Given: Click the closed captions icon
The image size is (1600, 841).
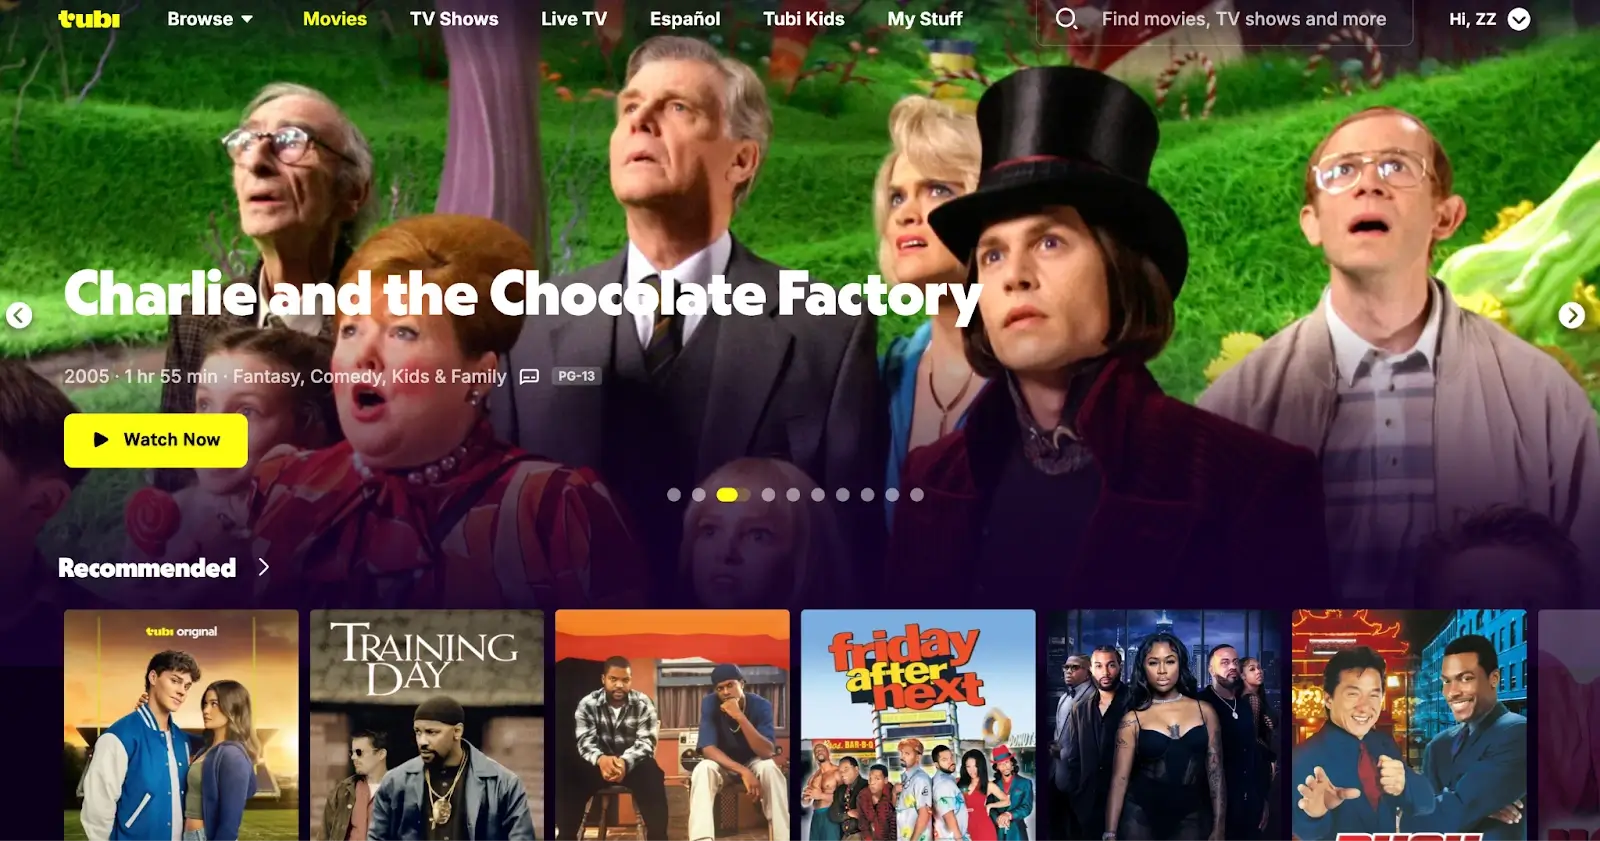Looking at the screenshot, I should (530, 377).
